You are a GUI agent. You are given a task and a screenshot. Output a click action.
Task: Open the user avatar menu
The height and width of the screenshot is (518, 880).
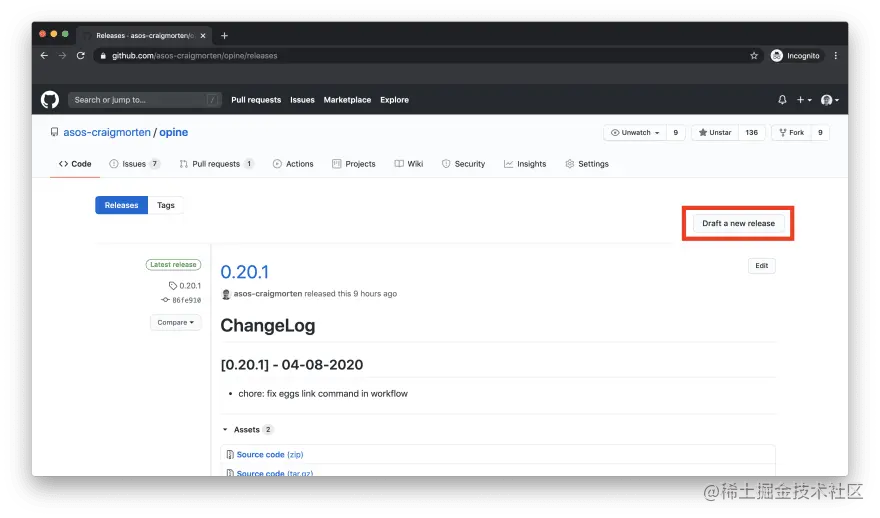coord(829,99)
